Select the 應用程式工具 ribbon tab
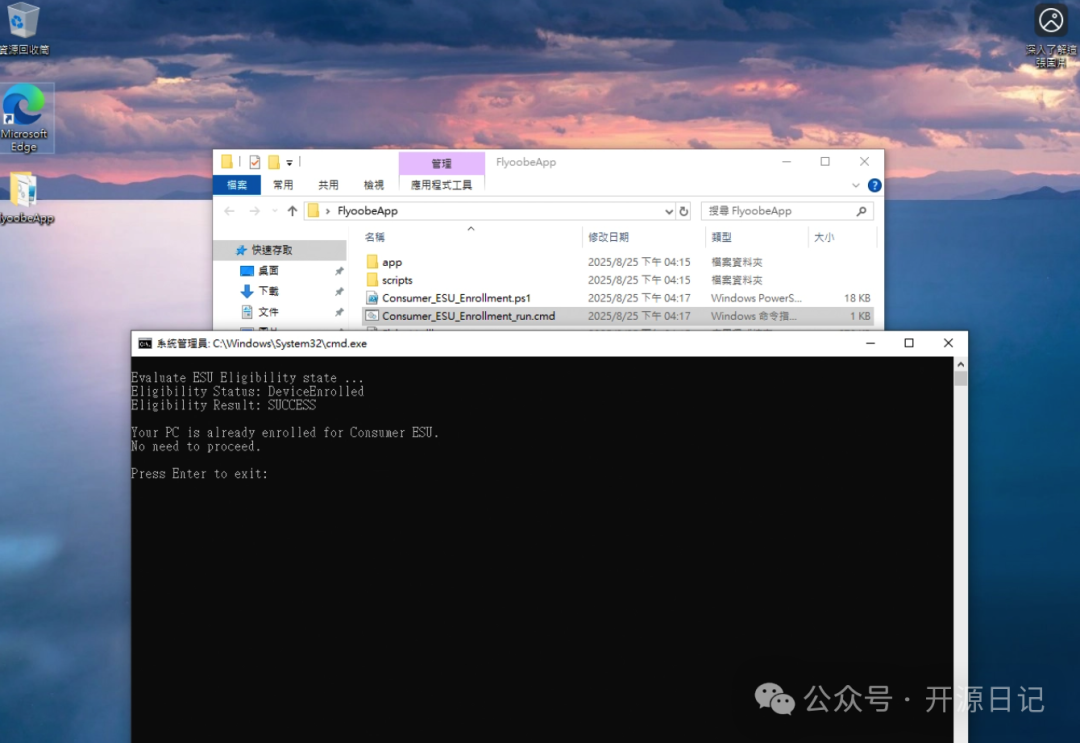Image resolution: width=1080 pixels, height=743 pixels. (x=441, y=185)
